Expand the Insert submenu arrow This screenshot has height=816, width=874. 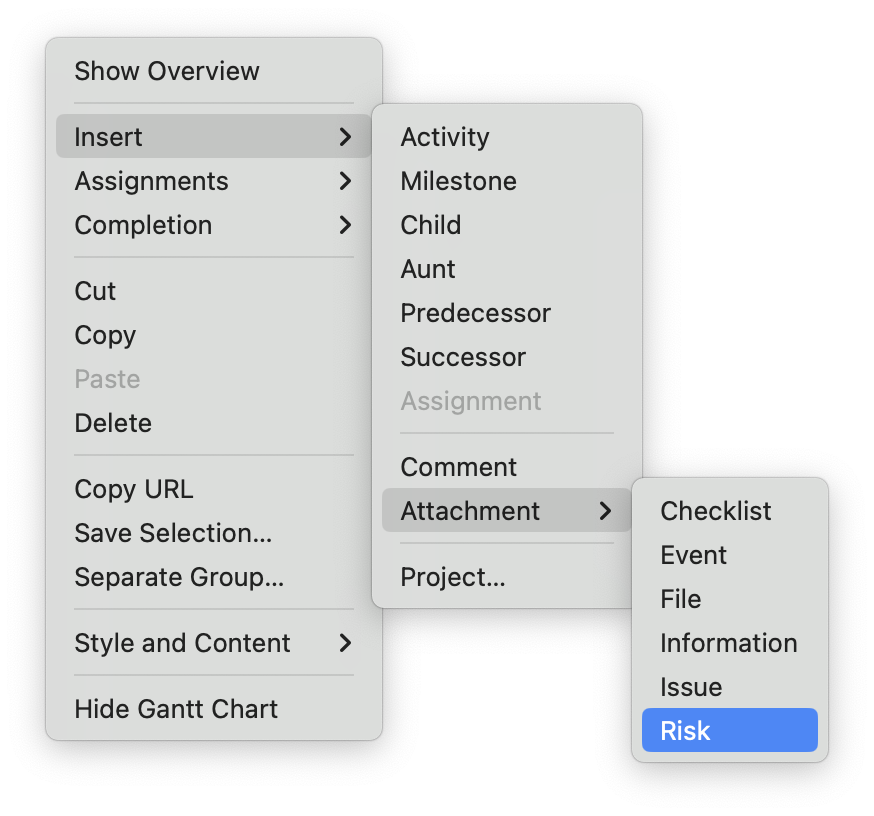[345, 137]
